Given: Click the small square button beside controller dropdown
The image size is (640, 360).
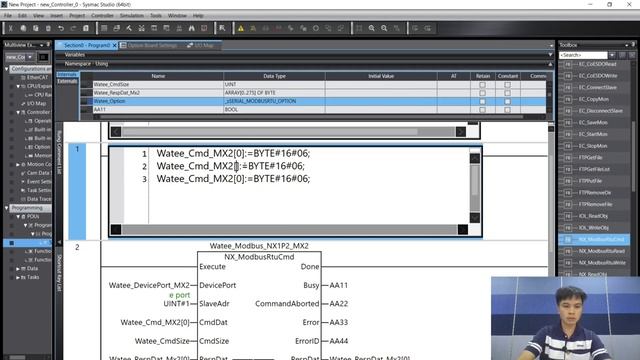Looking at the screenshot, I should coord(43,57).
